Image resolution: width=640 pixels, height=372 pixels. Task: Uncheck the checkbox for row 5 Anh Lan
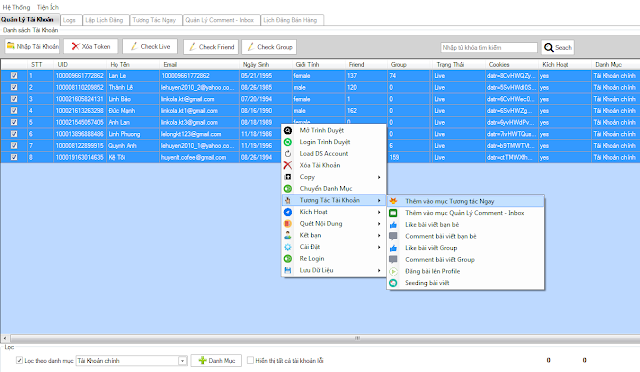[14, 122]
